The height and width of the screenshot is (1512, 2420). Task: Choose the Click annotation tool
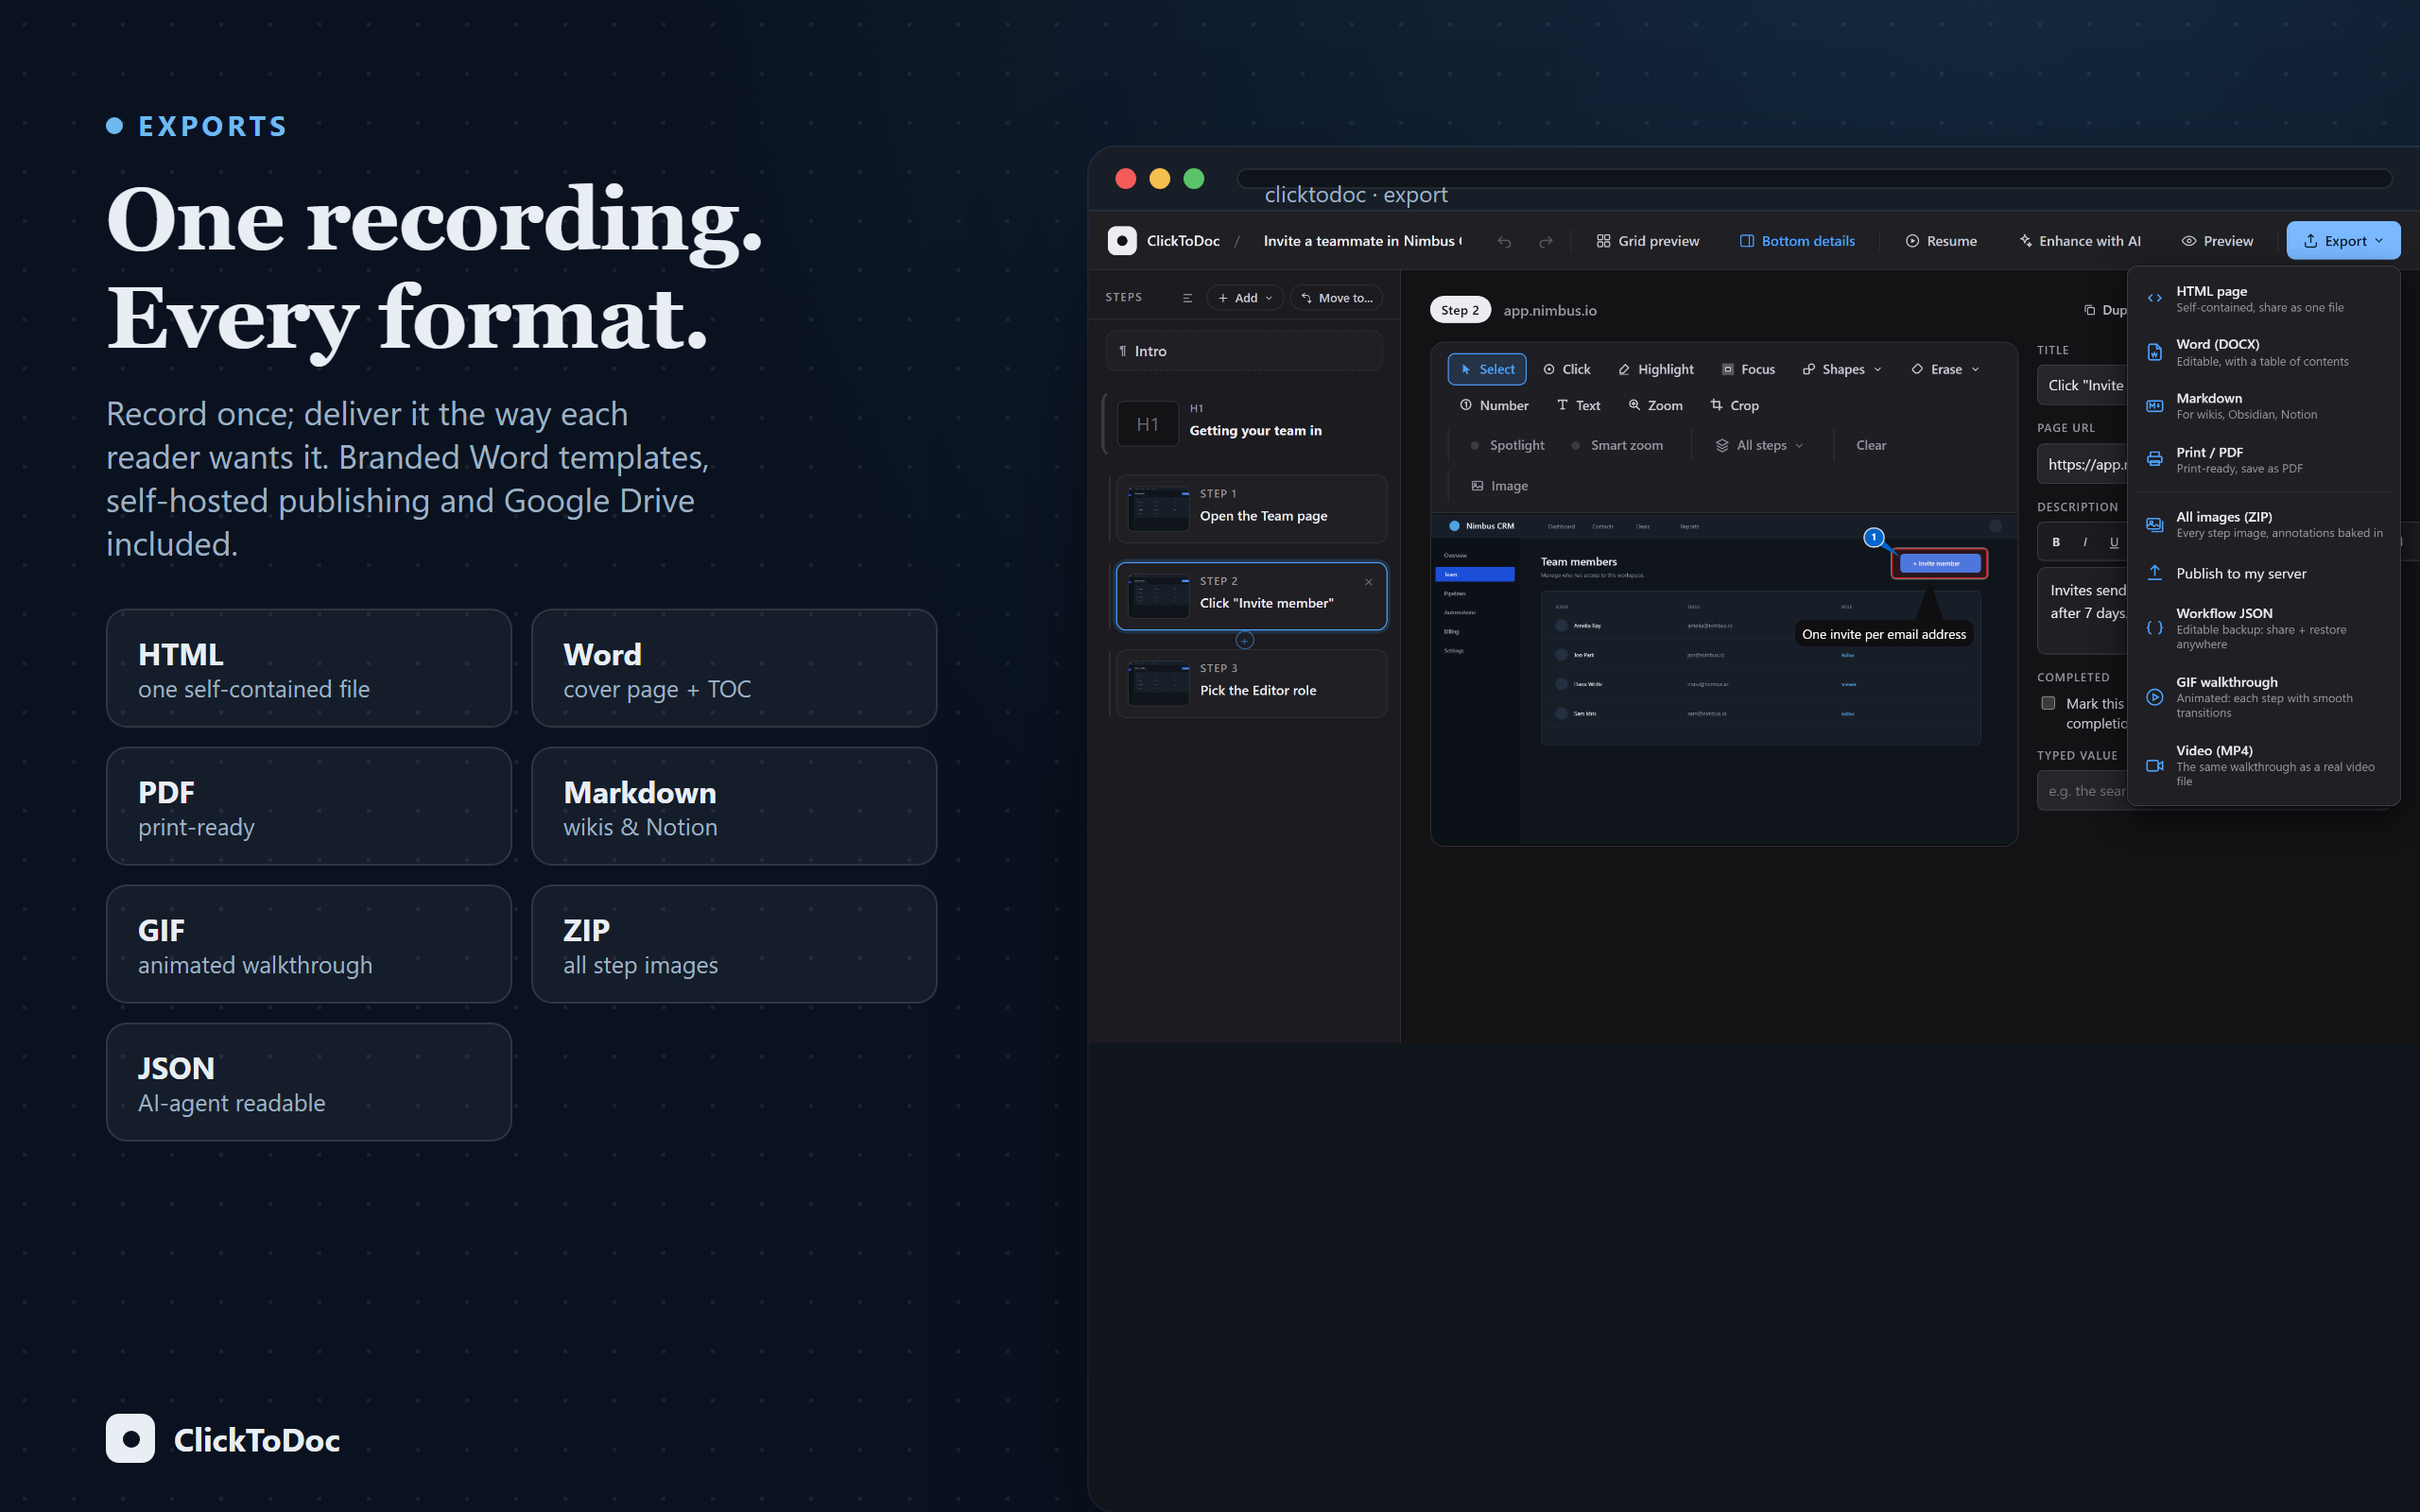click(1566, 369)
